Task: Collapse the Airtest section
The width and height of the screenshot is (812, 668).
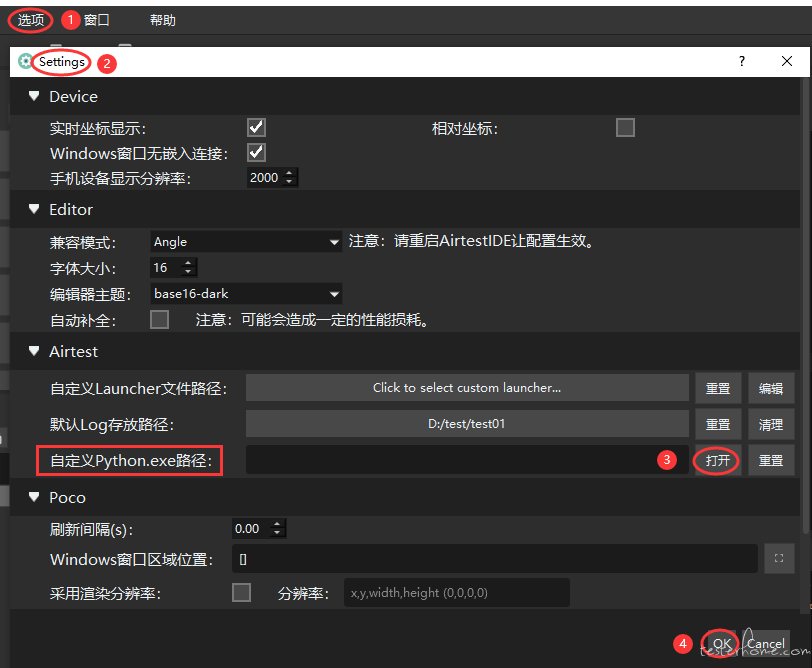Action: tap(34, 351)
